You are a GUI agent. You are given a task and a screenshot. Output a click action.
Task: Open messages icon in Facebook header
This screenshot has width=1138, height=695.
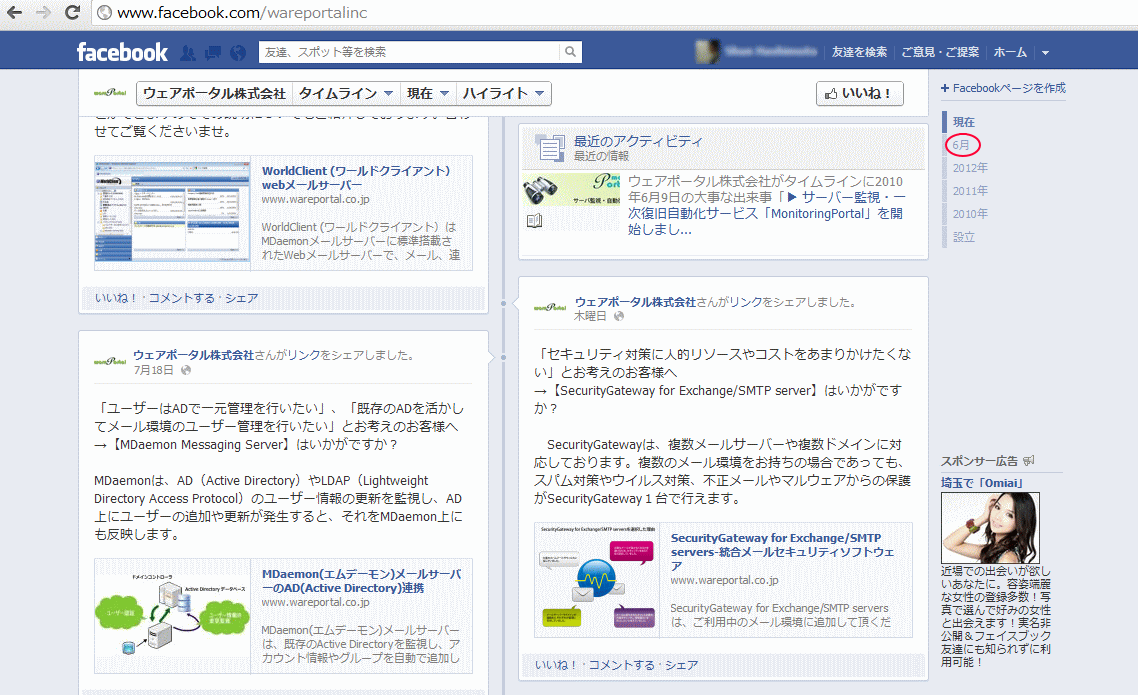tap(213, 52)
